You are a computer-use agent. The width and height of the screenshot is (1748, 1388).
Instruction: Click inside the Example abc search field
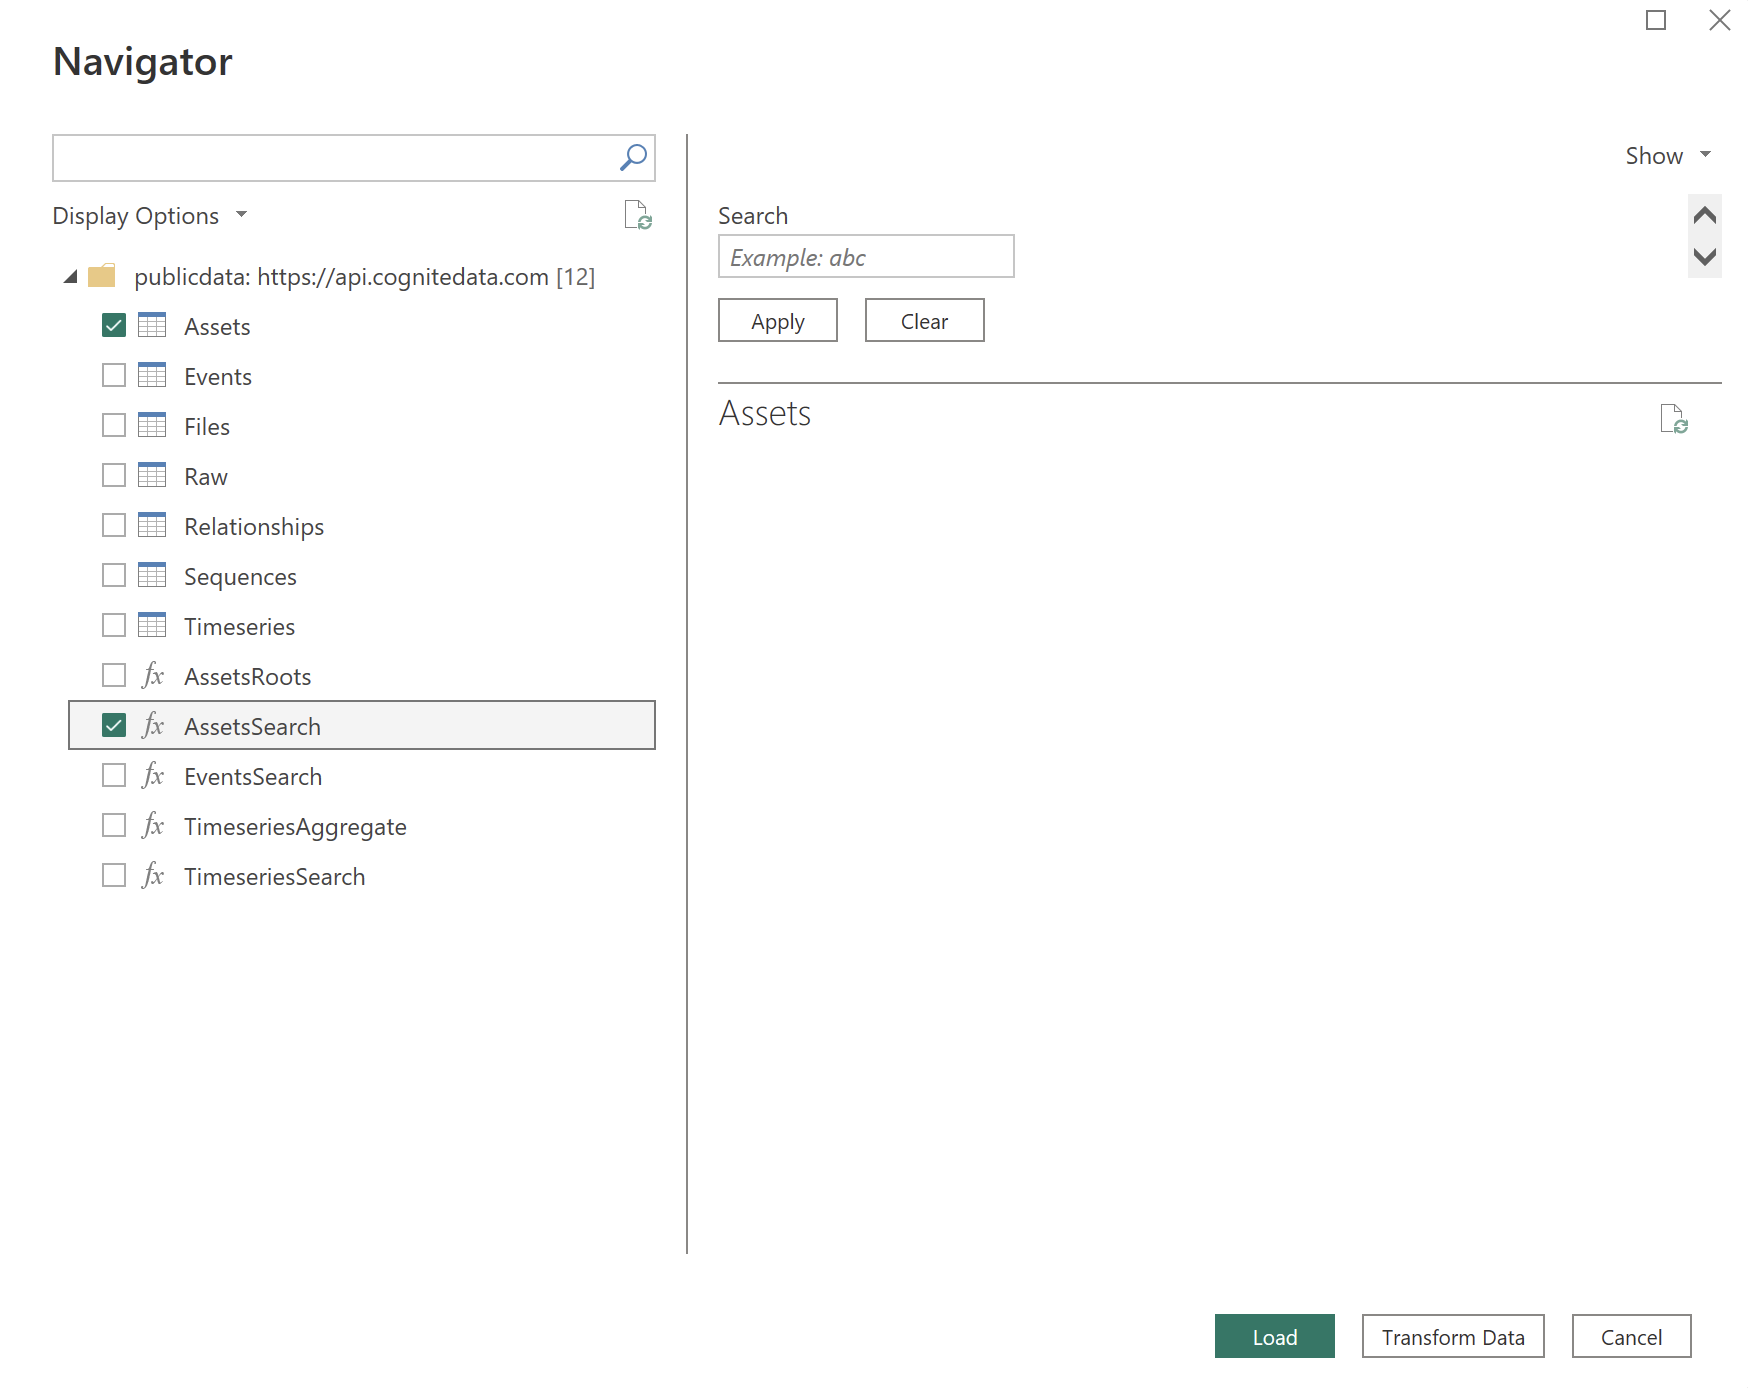(865, 257)
